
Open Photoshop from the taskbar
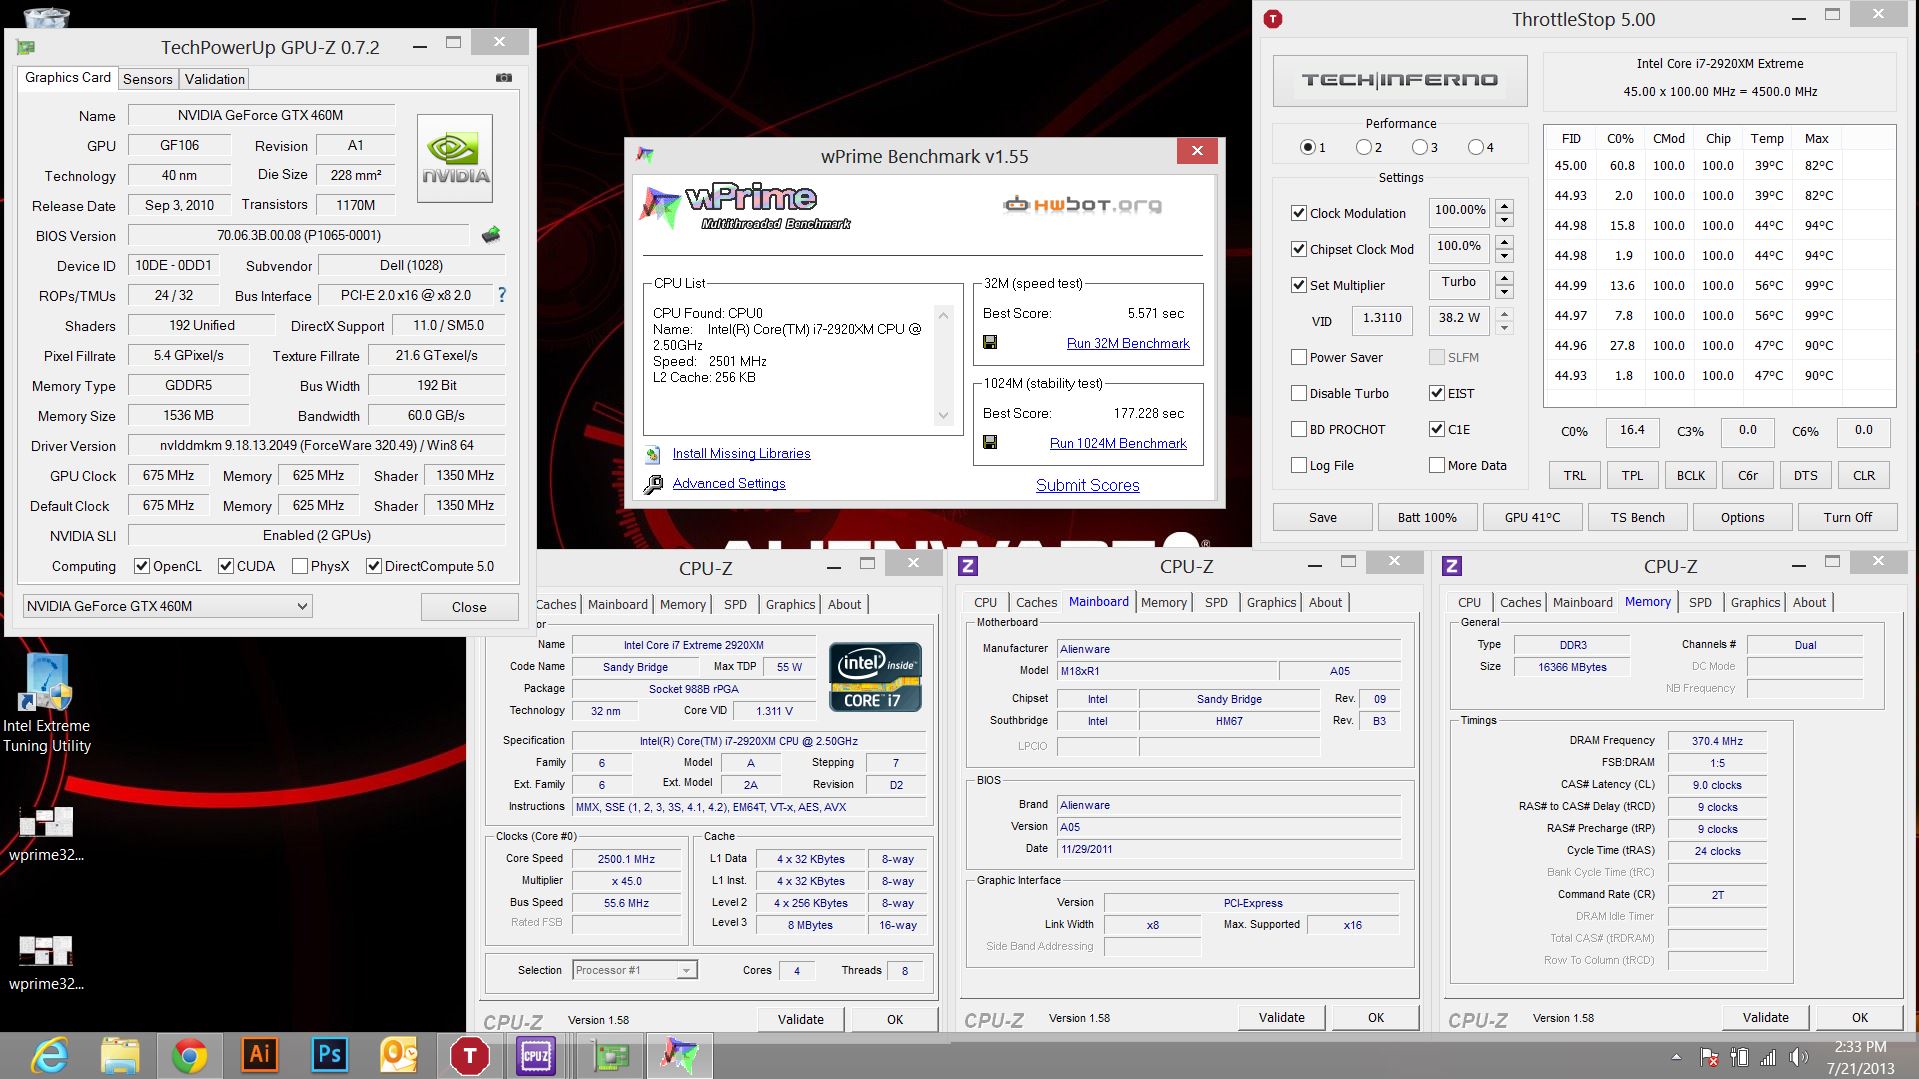click(330, 1055)
